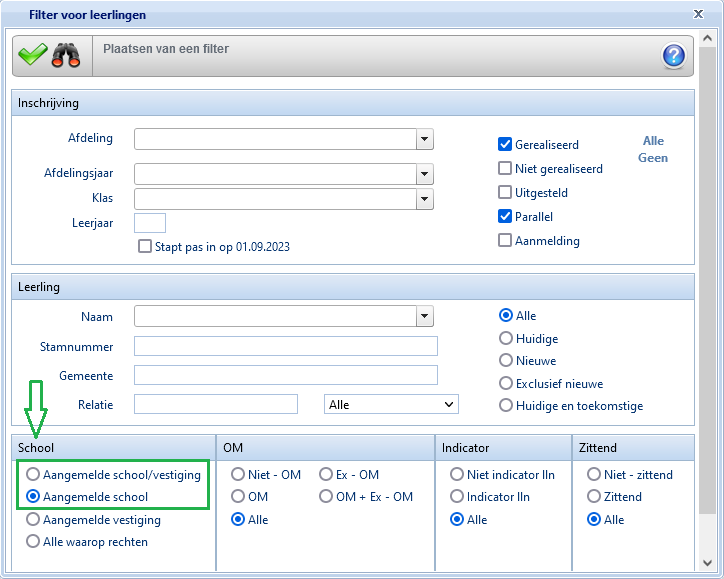Click the Stamnummer input field
The height and width of the screenshot is (579, 724).
coord(285,346)
